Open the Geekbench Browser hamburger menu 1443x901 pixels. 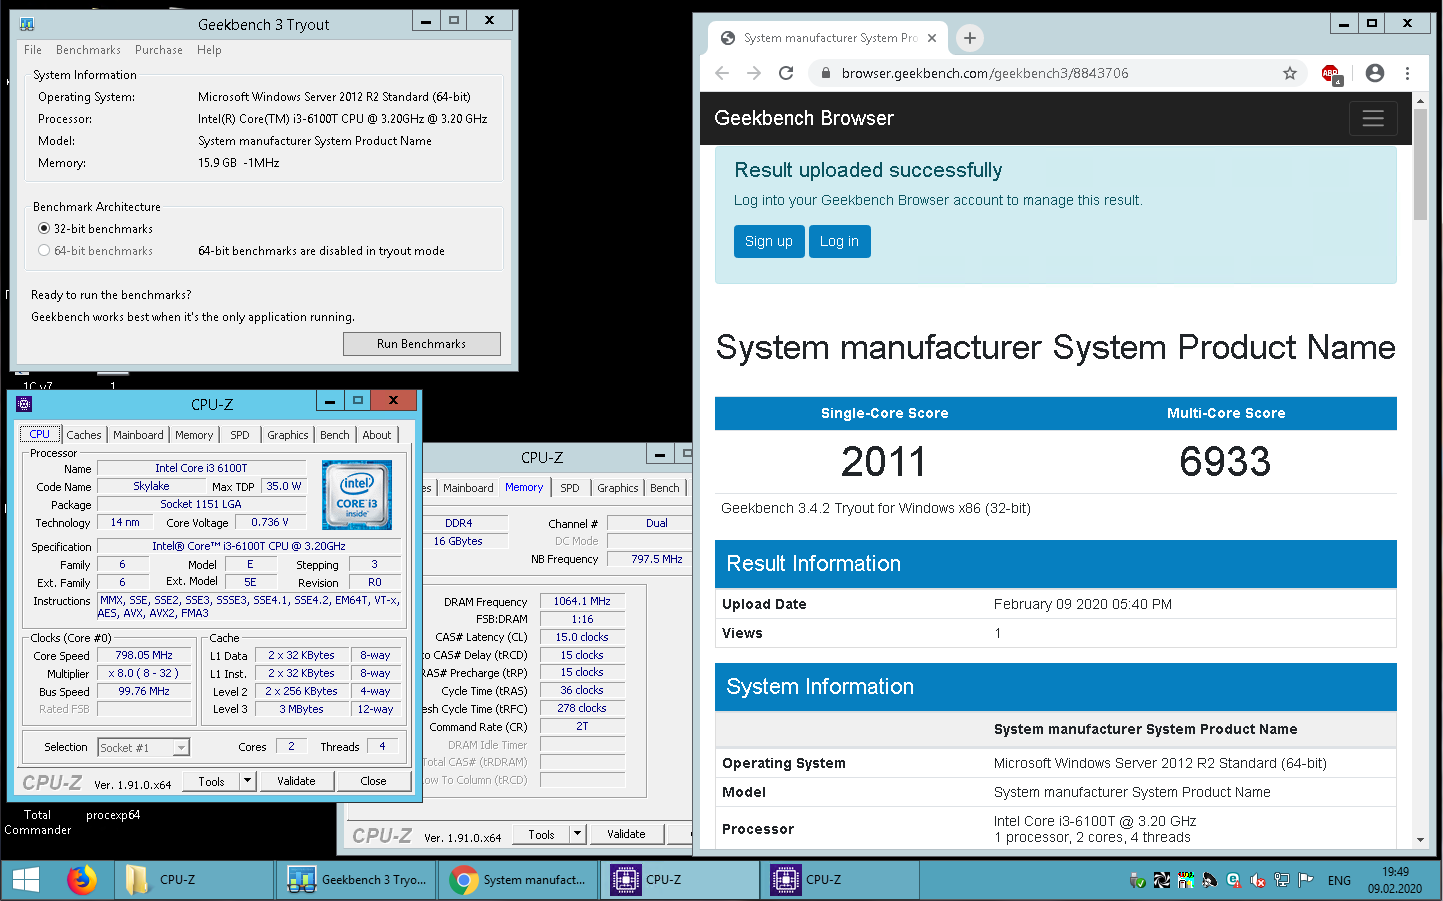[1373, 118]
